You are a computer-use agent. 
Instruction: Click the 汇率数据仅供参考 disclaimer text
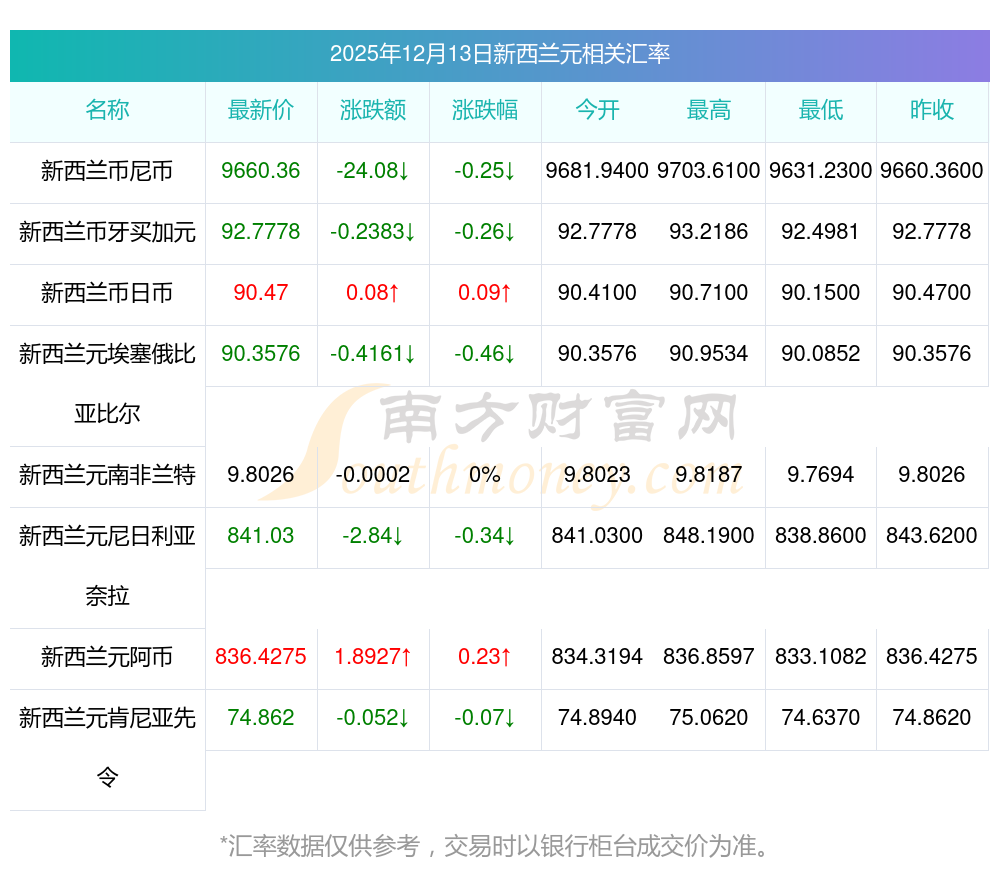click(x=497, y=847)
